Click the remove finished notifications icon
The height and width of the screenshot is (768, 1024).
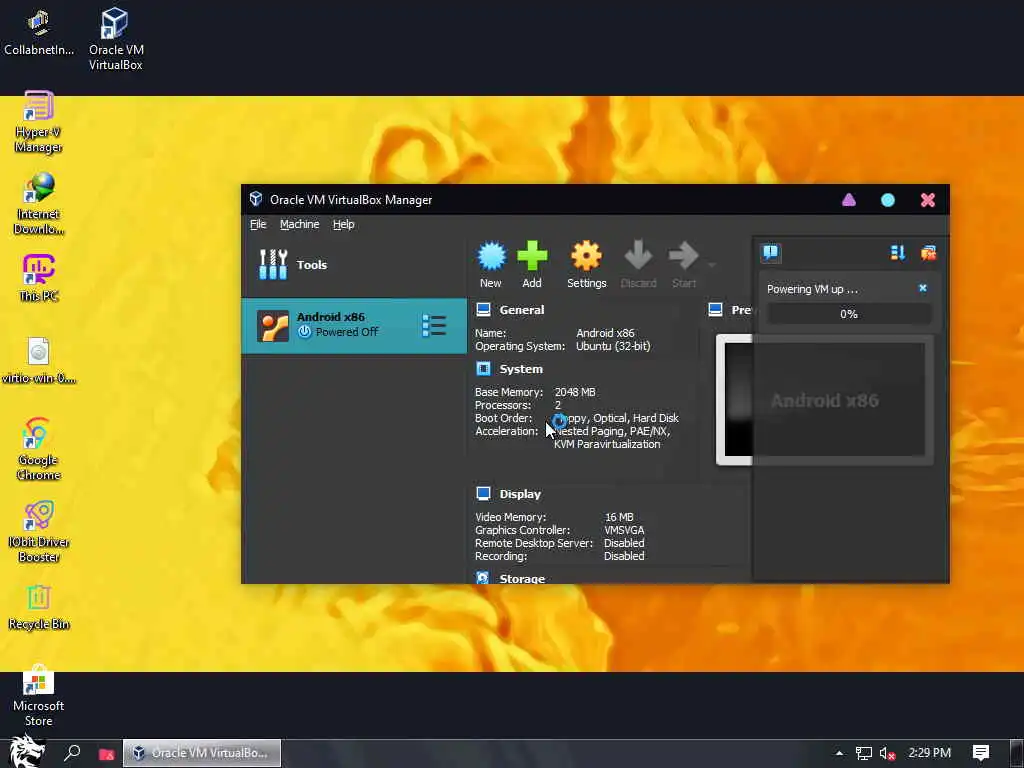(x=928, y=253)
